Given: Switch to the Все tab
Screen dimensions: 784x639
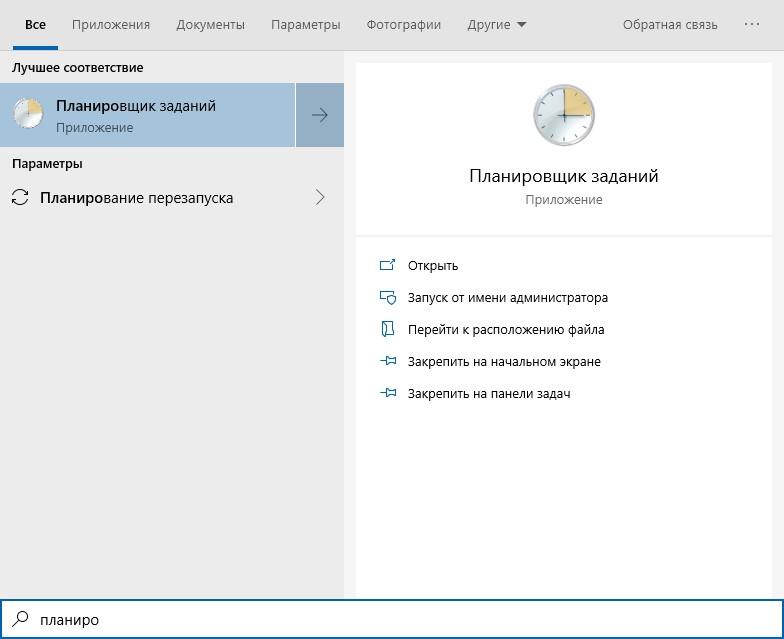Looking at the screenshot, I should pyautogui.click(x=35, y=24).
